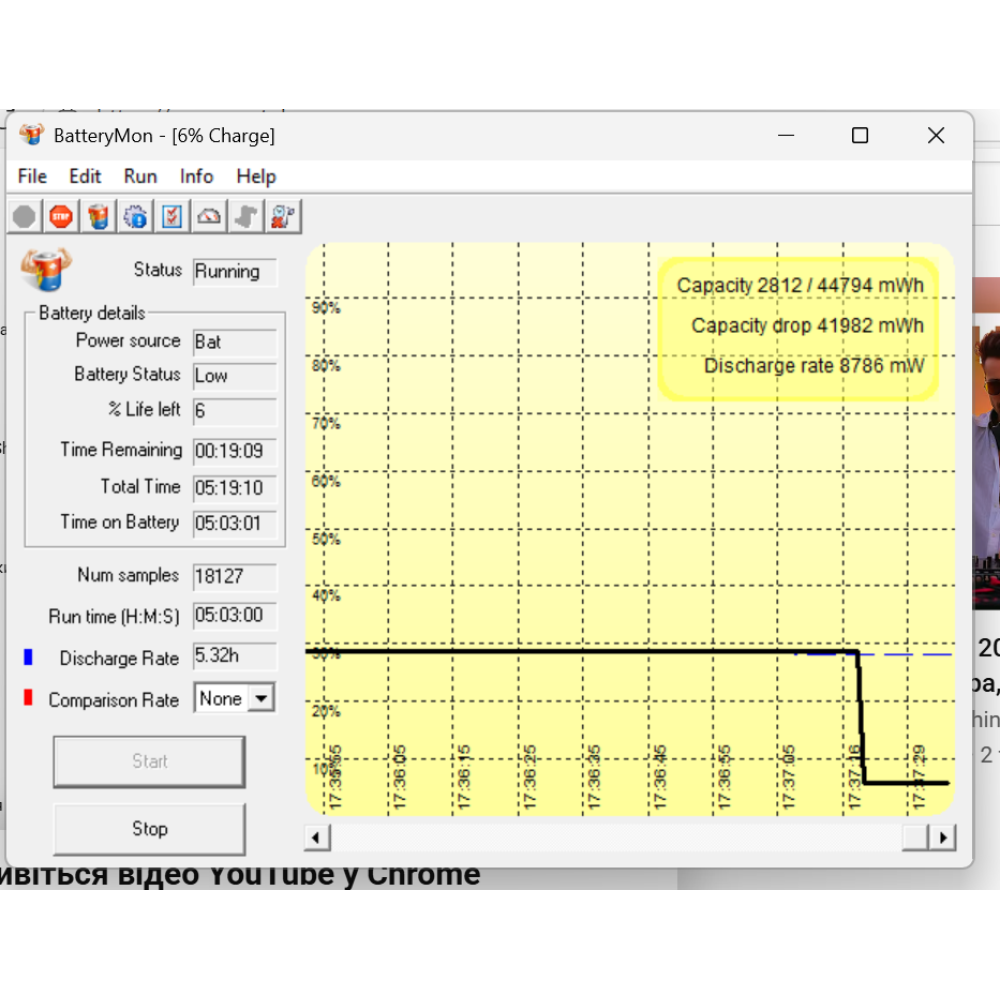Screen dimensions: 1000x1000
Task: Open the File menu
Action: [x=32, y=176]
